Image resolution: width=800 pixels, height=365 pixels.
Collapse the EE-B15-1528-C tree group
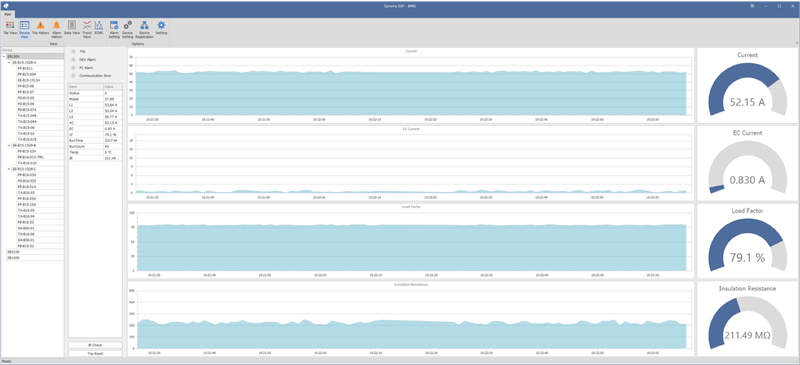pyautogui.click(x=9, y=169)
